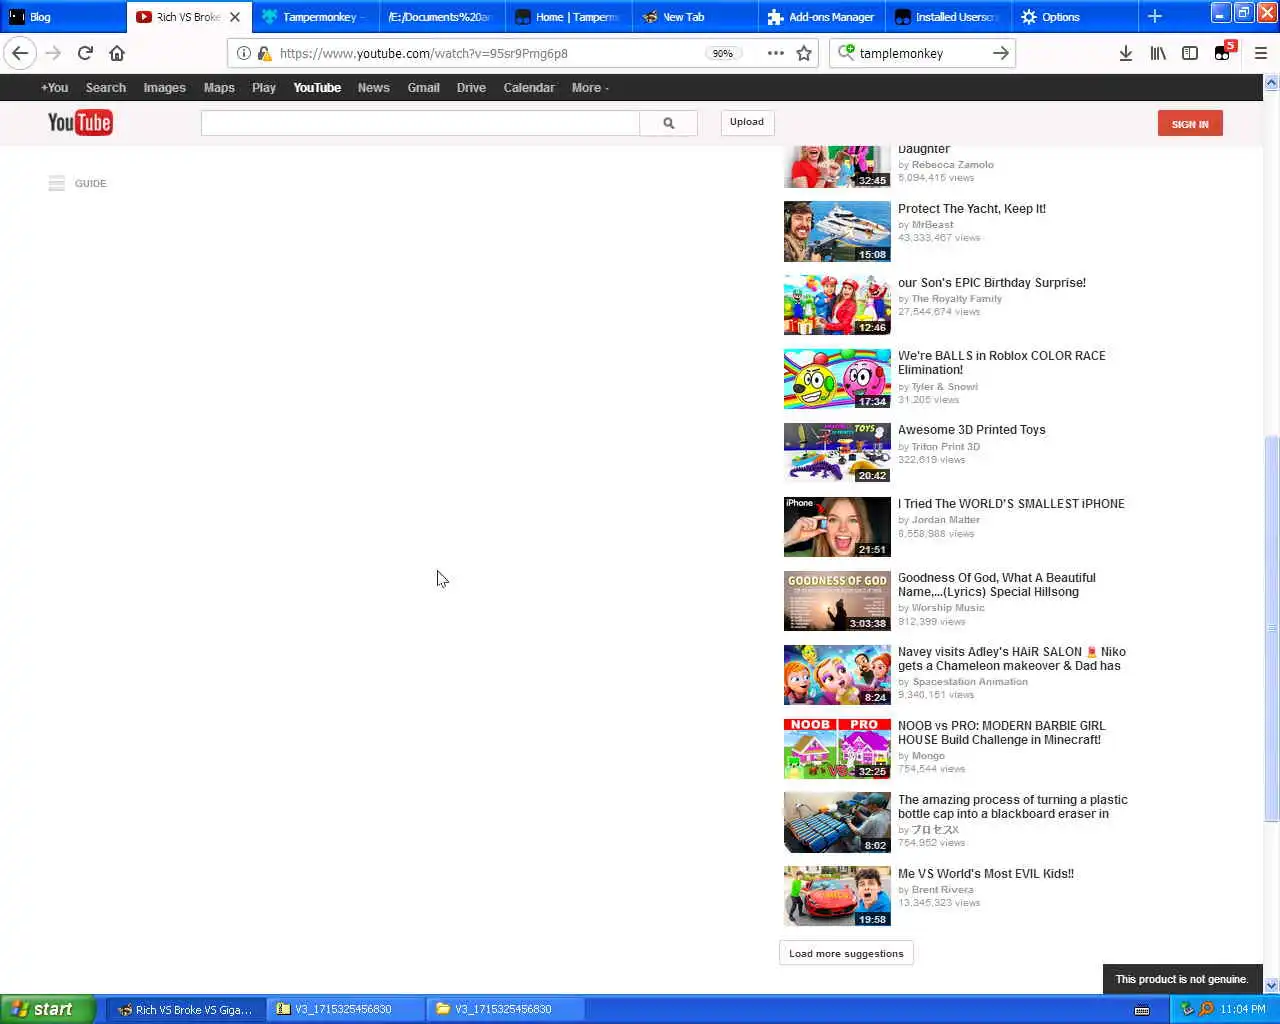
Task: Bookmark this page with the star
Action: tap(804, 53)
